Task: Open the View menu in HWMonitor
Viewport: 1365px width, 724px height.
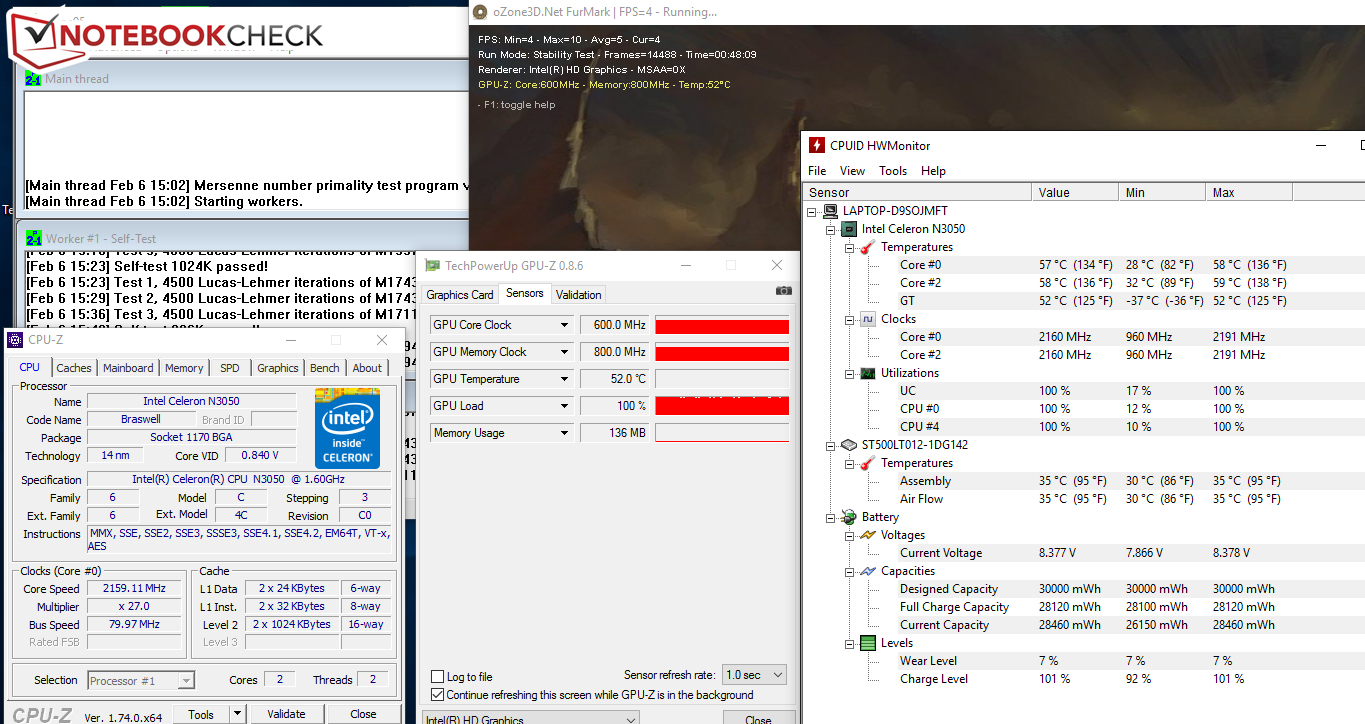Action: (853, 171)
